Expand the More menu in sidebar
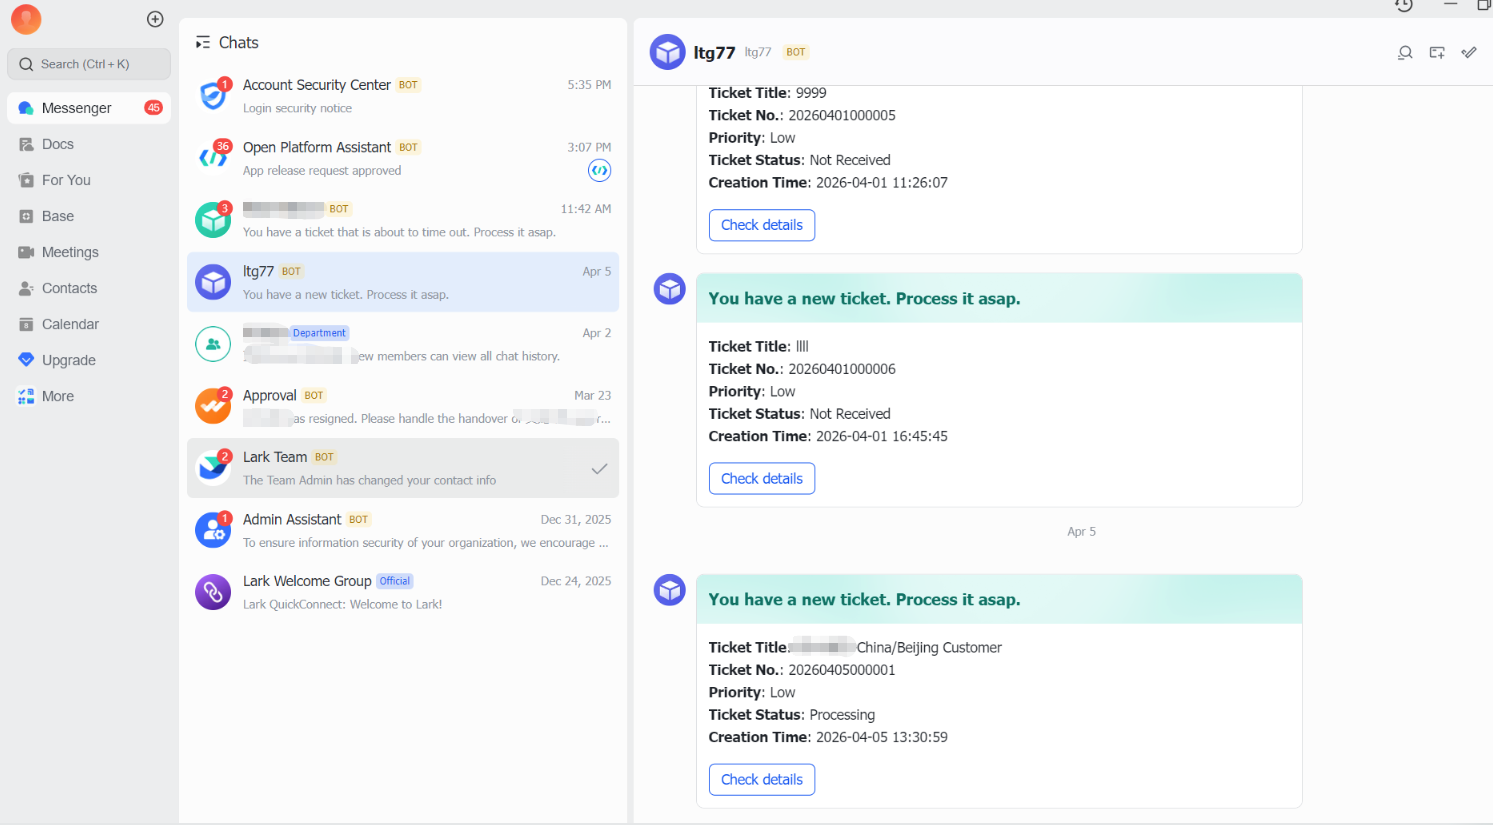 click(57, 396)
